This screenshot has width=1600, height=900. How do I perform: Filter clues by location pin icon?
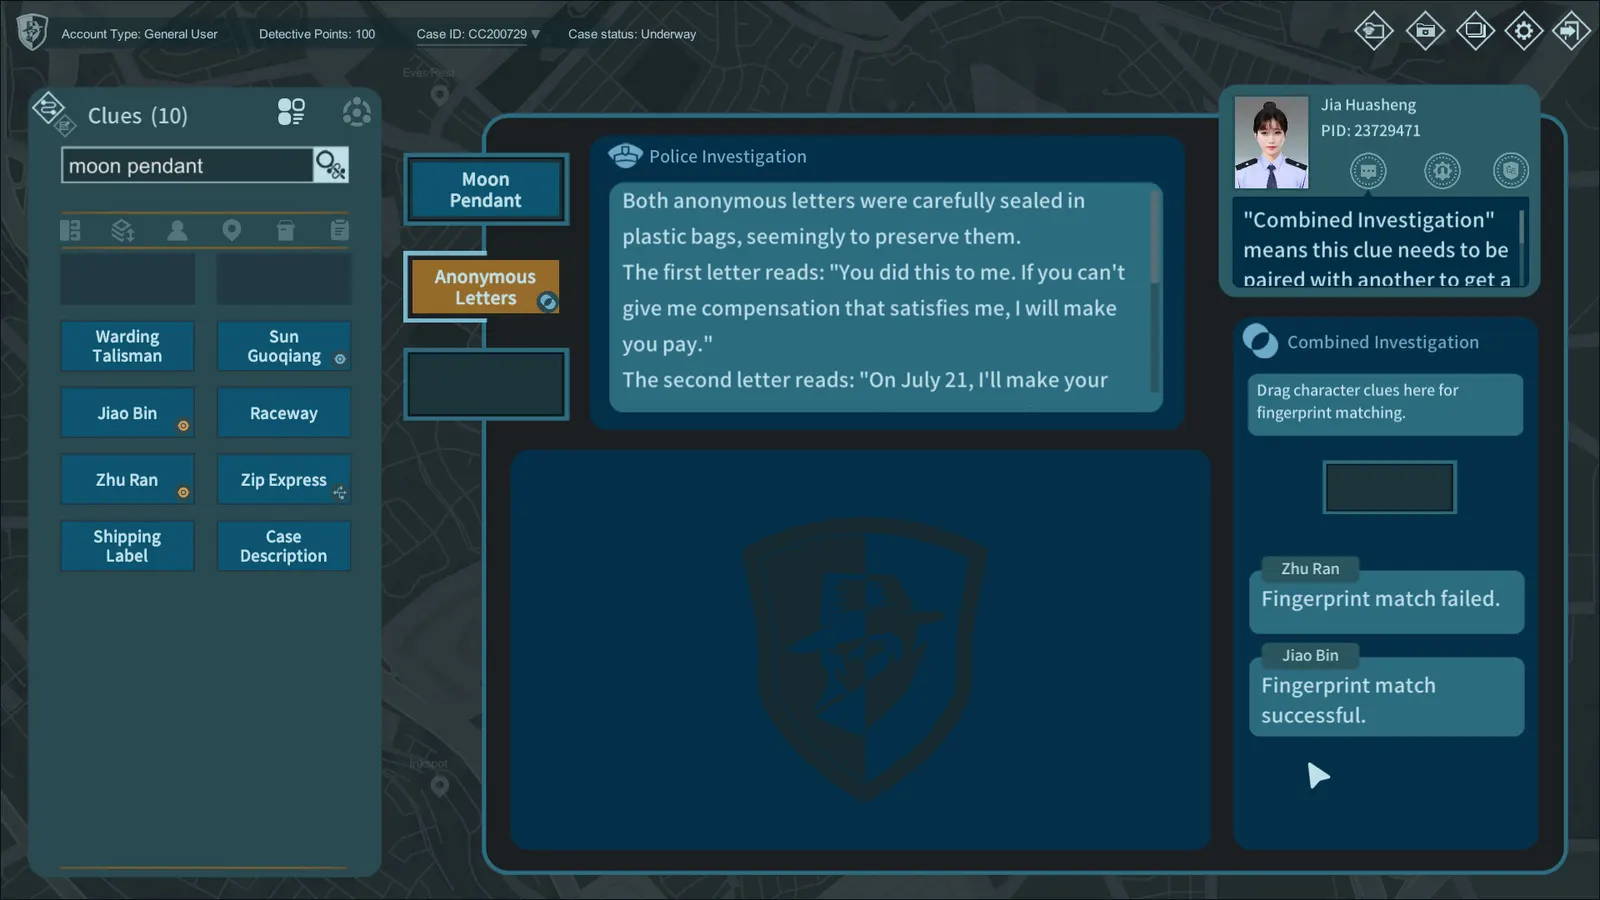click(231, 231)
